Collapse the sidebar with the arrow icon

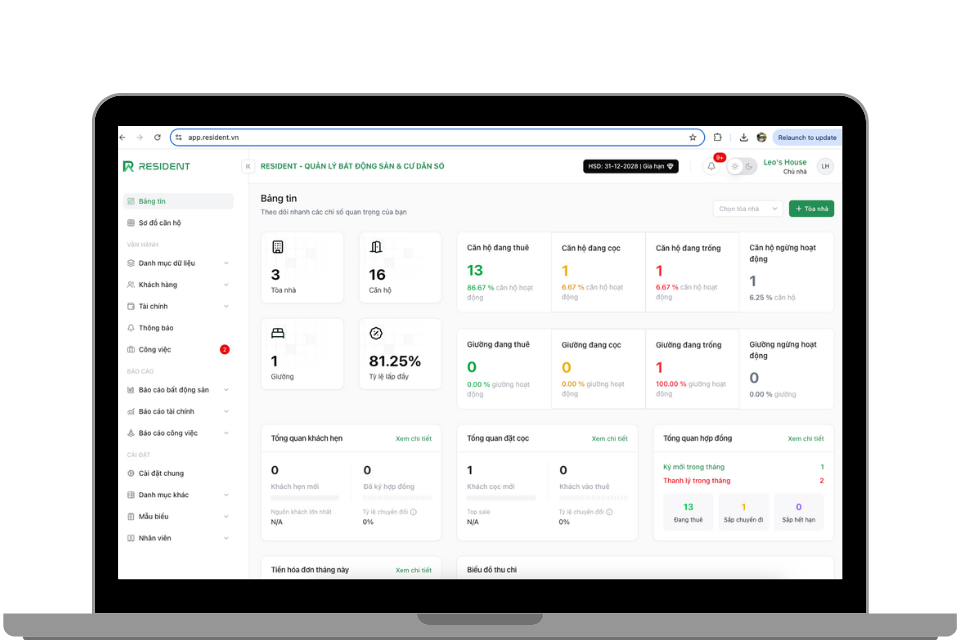(248, 166)
